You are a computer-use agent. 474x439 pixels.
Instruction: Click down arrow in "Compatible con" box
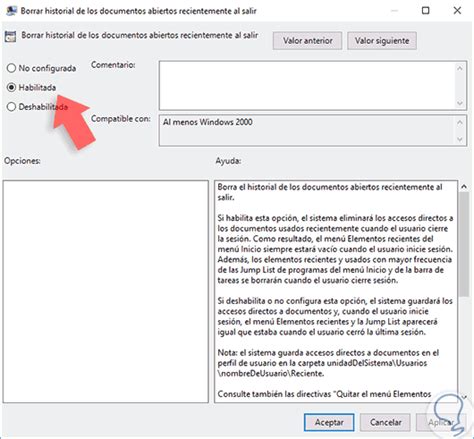pyautogui.click(x=460, y=139)
